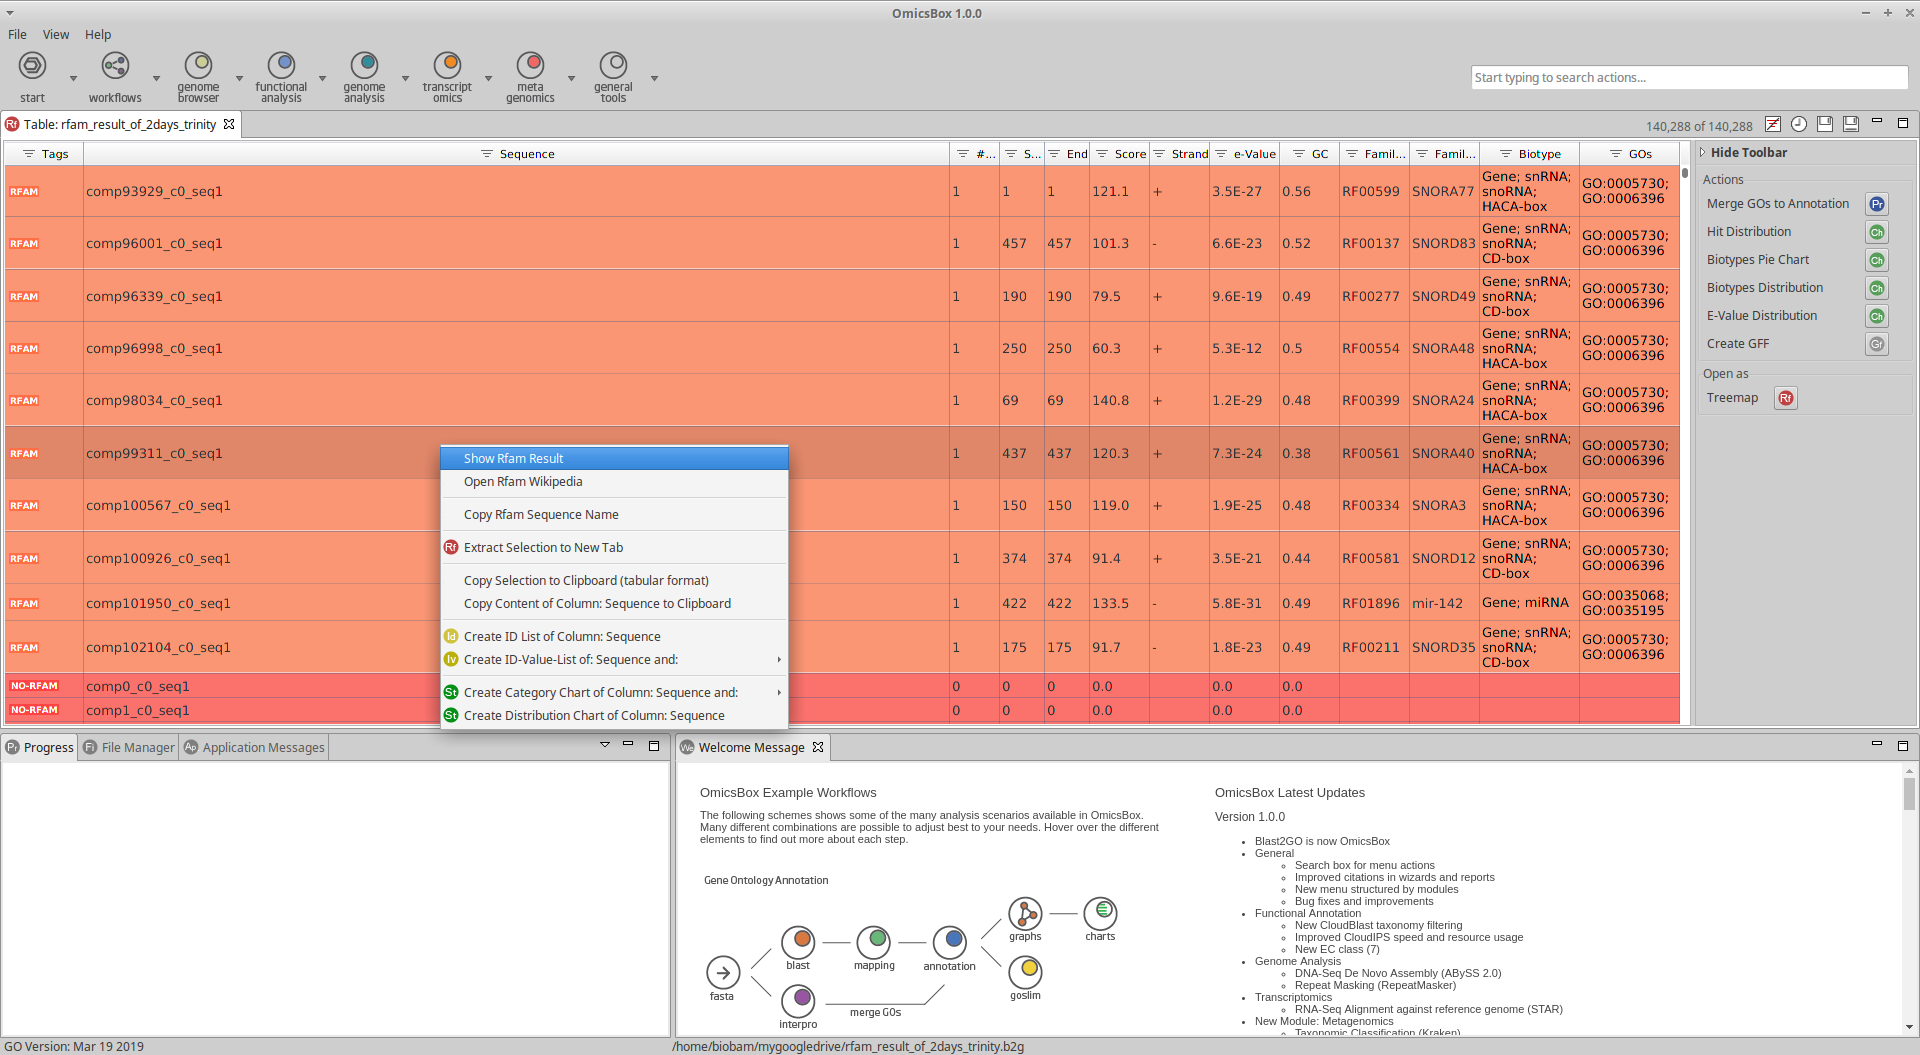Select the functional analysis icon
This screenshot has height=1055, width=1920.
click(x=281, y=66)
